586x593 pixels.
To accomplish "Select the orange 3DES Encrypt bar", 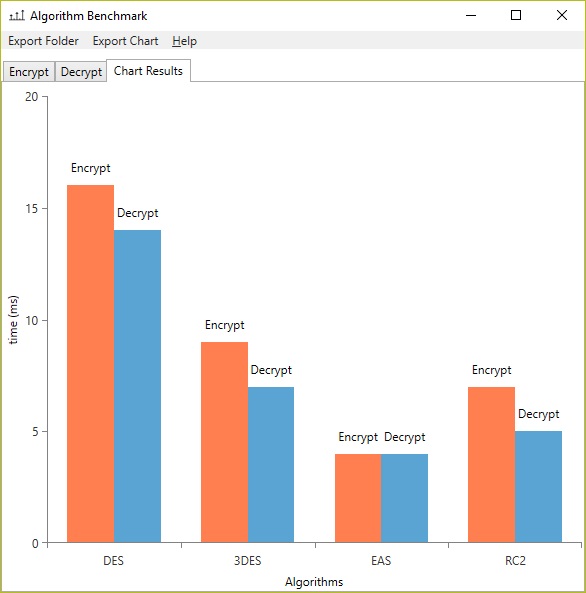I will 224,442.
